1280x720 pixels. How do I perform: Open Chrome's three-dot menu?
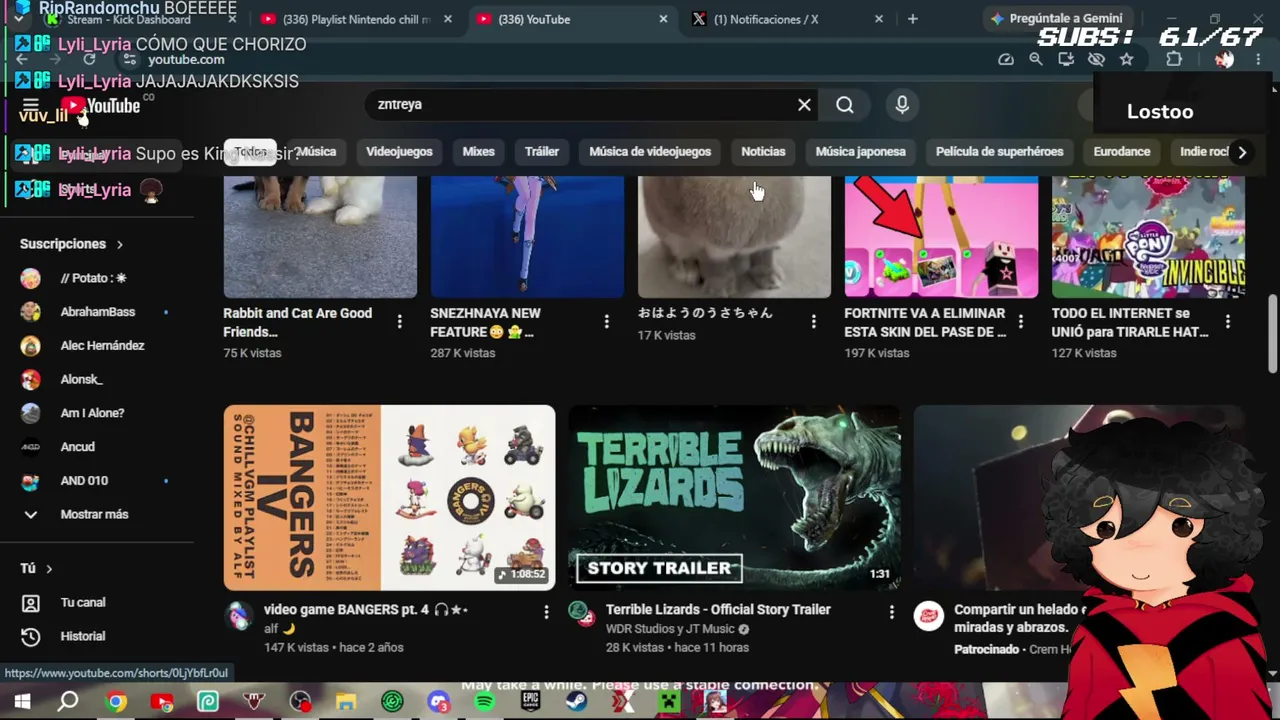pyautogui.click(x=1258, y=60)
